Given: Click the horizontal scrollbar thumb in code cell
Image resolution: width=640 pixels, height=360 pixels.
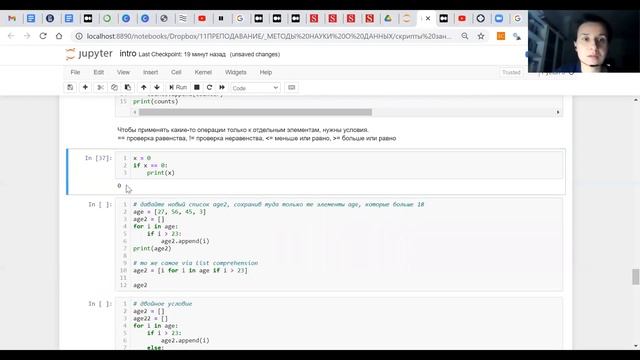Looking at the screenshot, I should point(256,112).
